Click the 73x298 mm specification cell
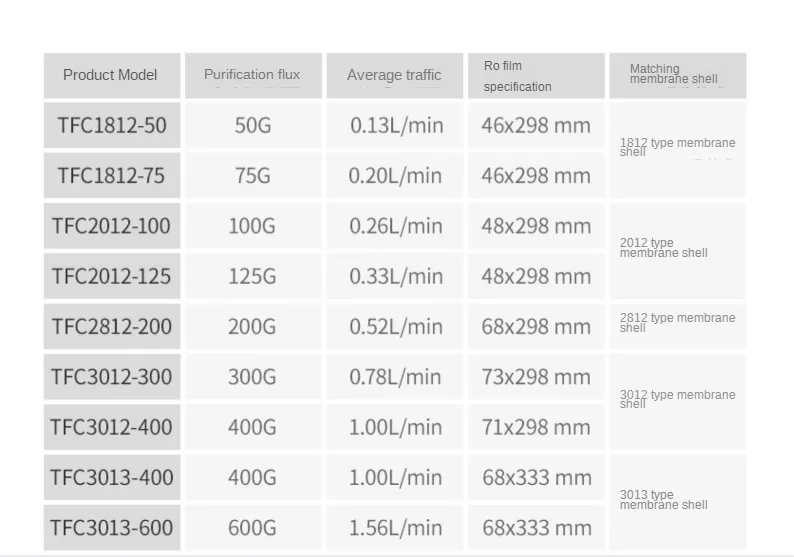Image resolution: width=794 pixels, height=557 pixels. point(536,376)
